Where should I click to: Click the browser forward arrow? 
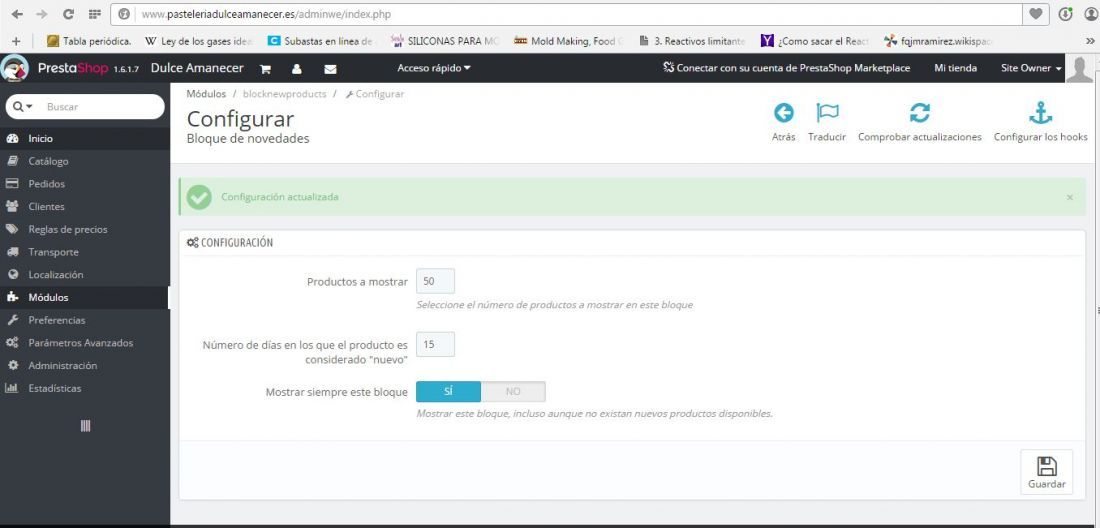tap(42, 14)
